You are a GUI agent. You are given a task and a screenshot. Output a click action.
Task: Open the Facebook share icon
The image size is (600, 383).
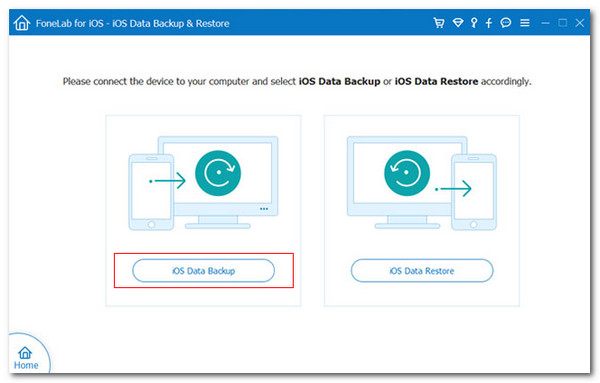[489, 23]
